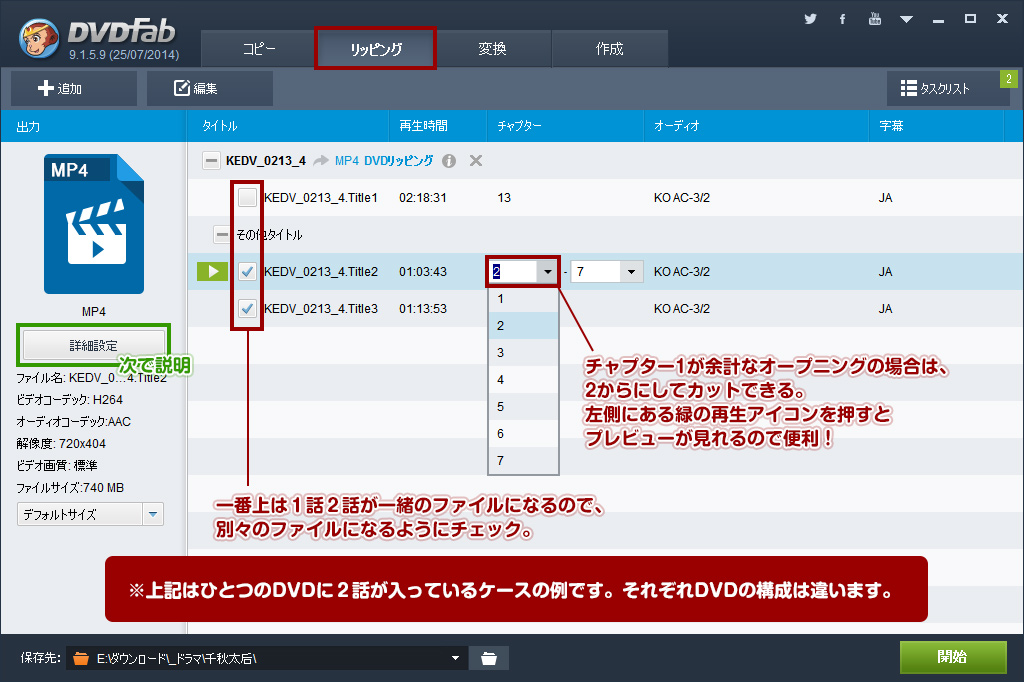Screen dimensions: 1024x682
Task: Open the デフォルトサイズ size dropdown
Action: tap(90, 514)
